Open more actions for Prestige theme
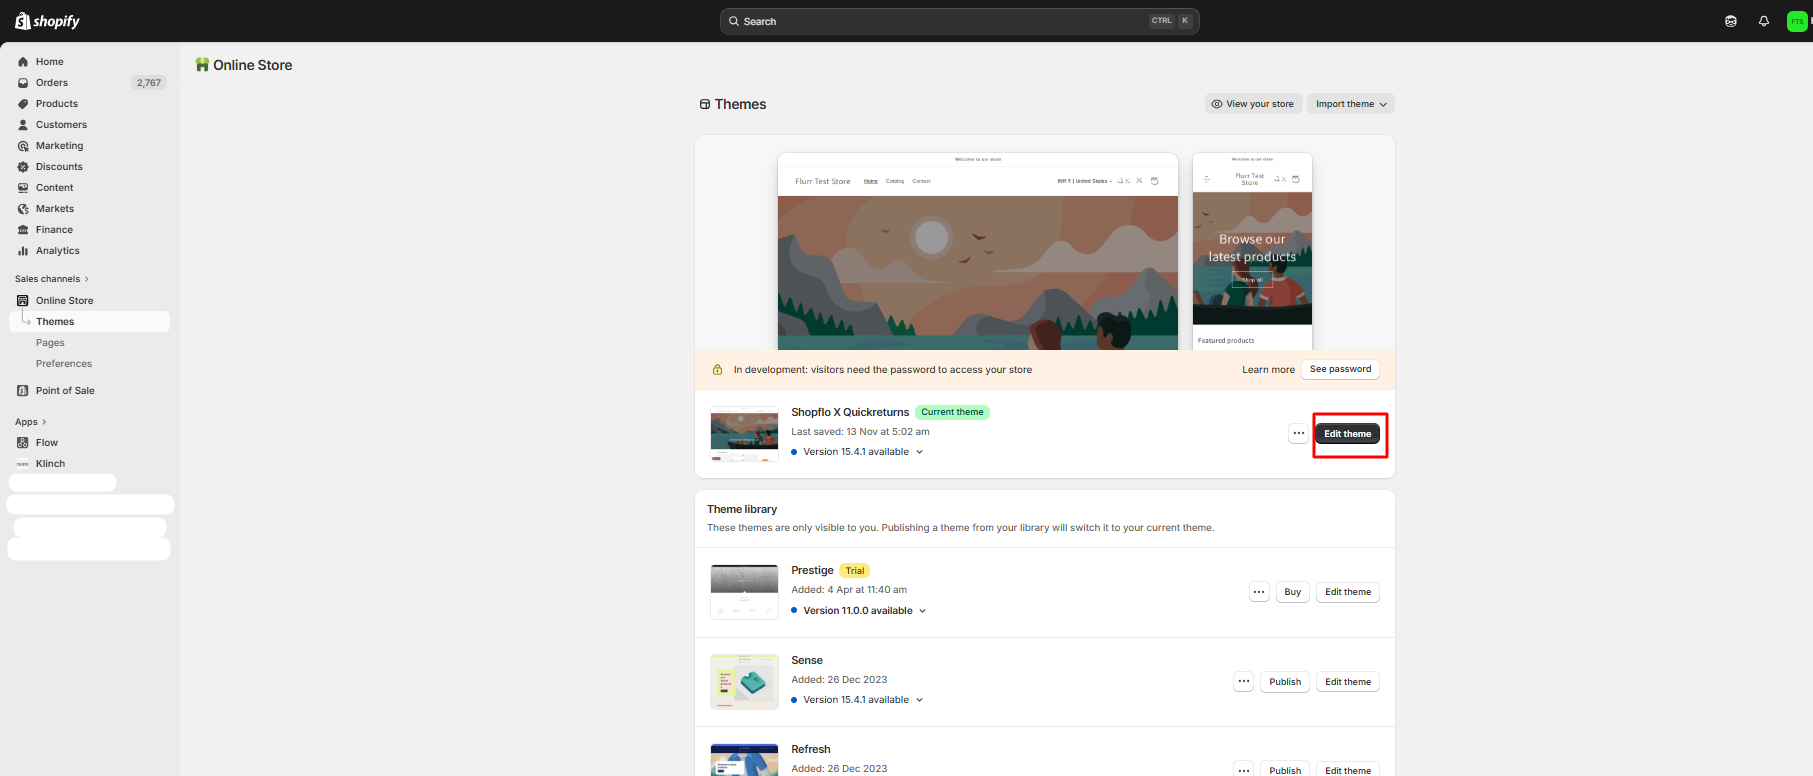The image size is (1813, 776). (1259, 592)
